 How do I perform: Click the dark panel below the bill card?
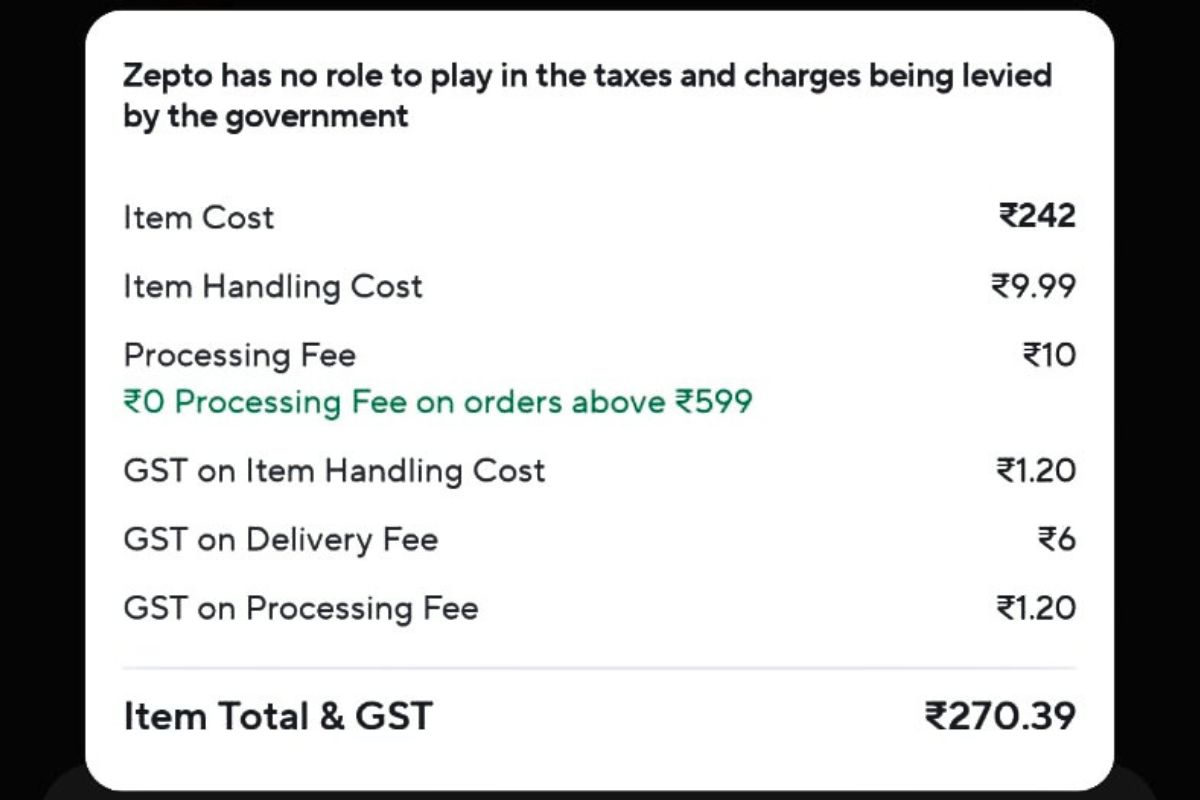point(600,785)
